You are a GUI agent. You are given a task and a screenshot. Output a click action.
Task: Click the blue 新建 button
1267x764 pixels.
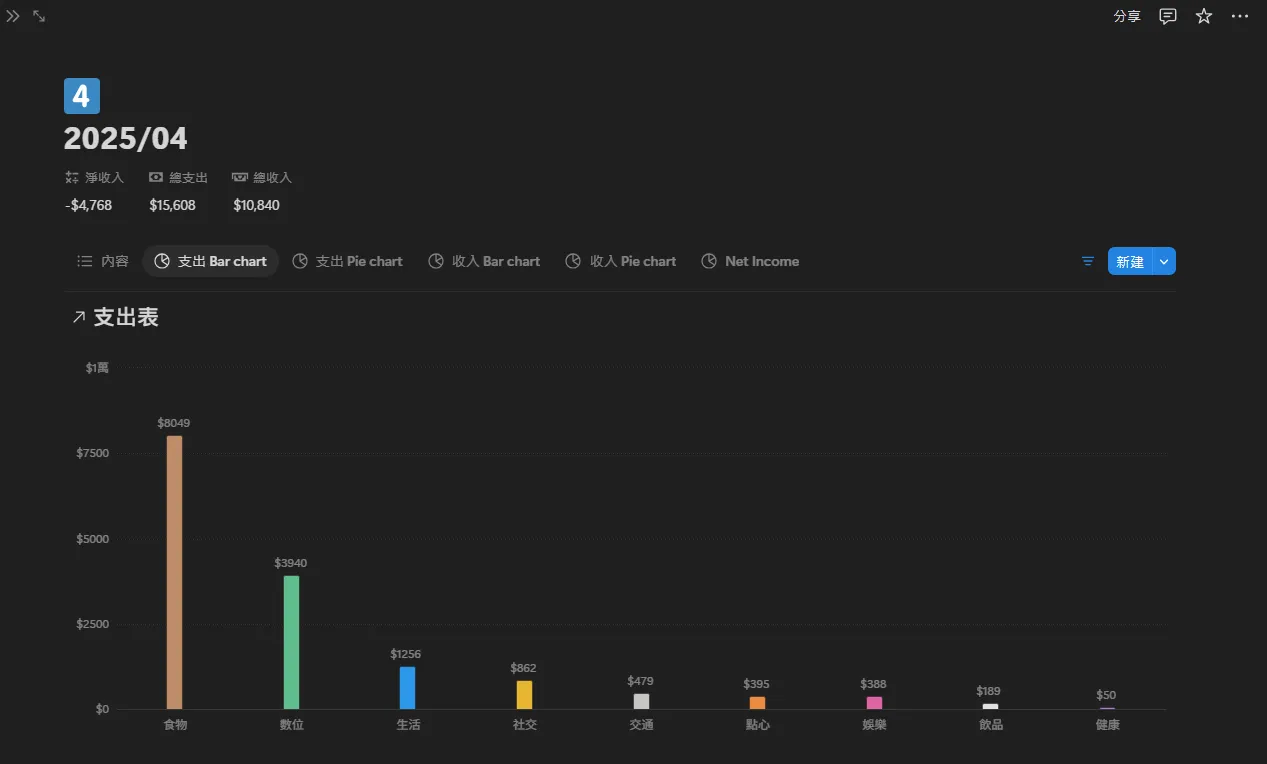pyautogui.click(x=1130, y=261)
